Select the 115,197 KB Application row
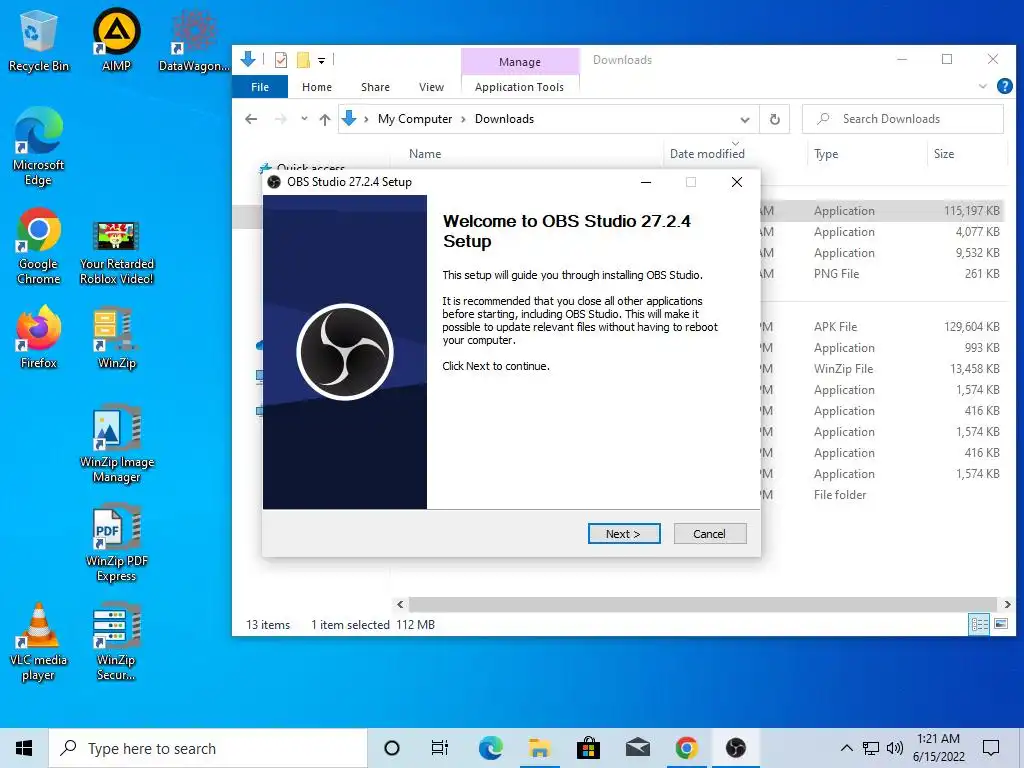This screenshot has height=768, width=1024. click(882, 211)
